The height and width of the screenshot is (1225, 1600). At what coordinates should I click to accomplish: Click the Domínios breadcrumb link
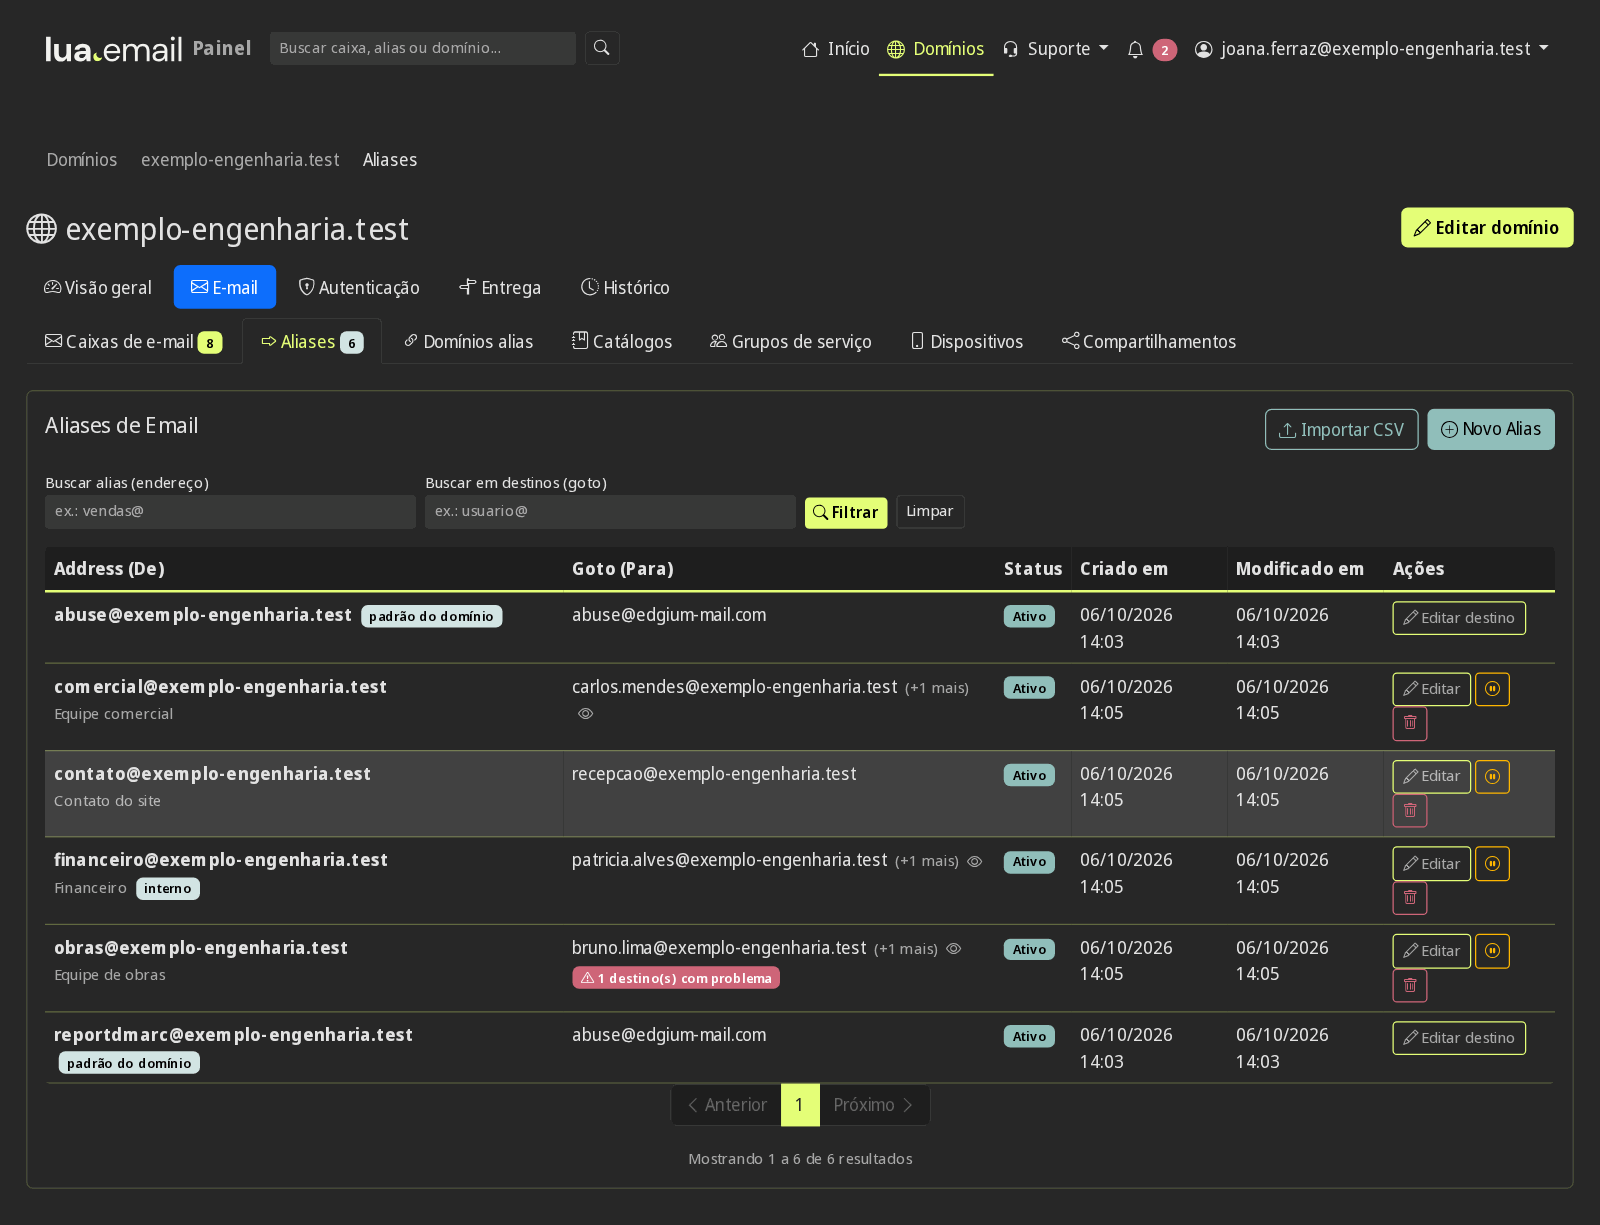(x=82, y=160)
